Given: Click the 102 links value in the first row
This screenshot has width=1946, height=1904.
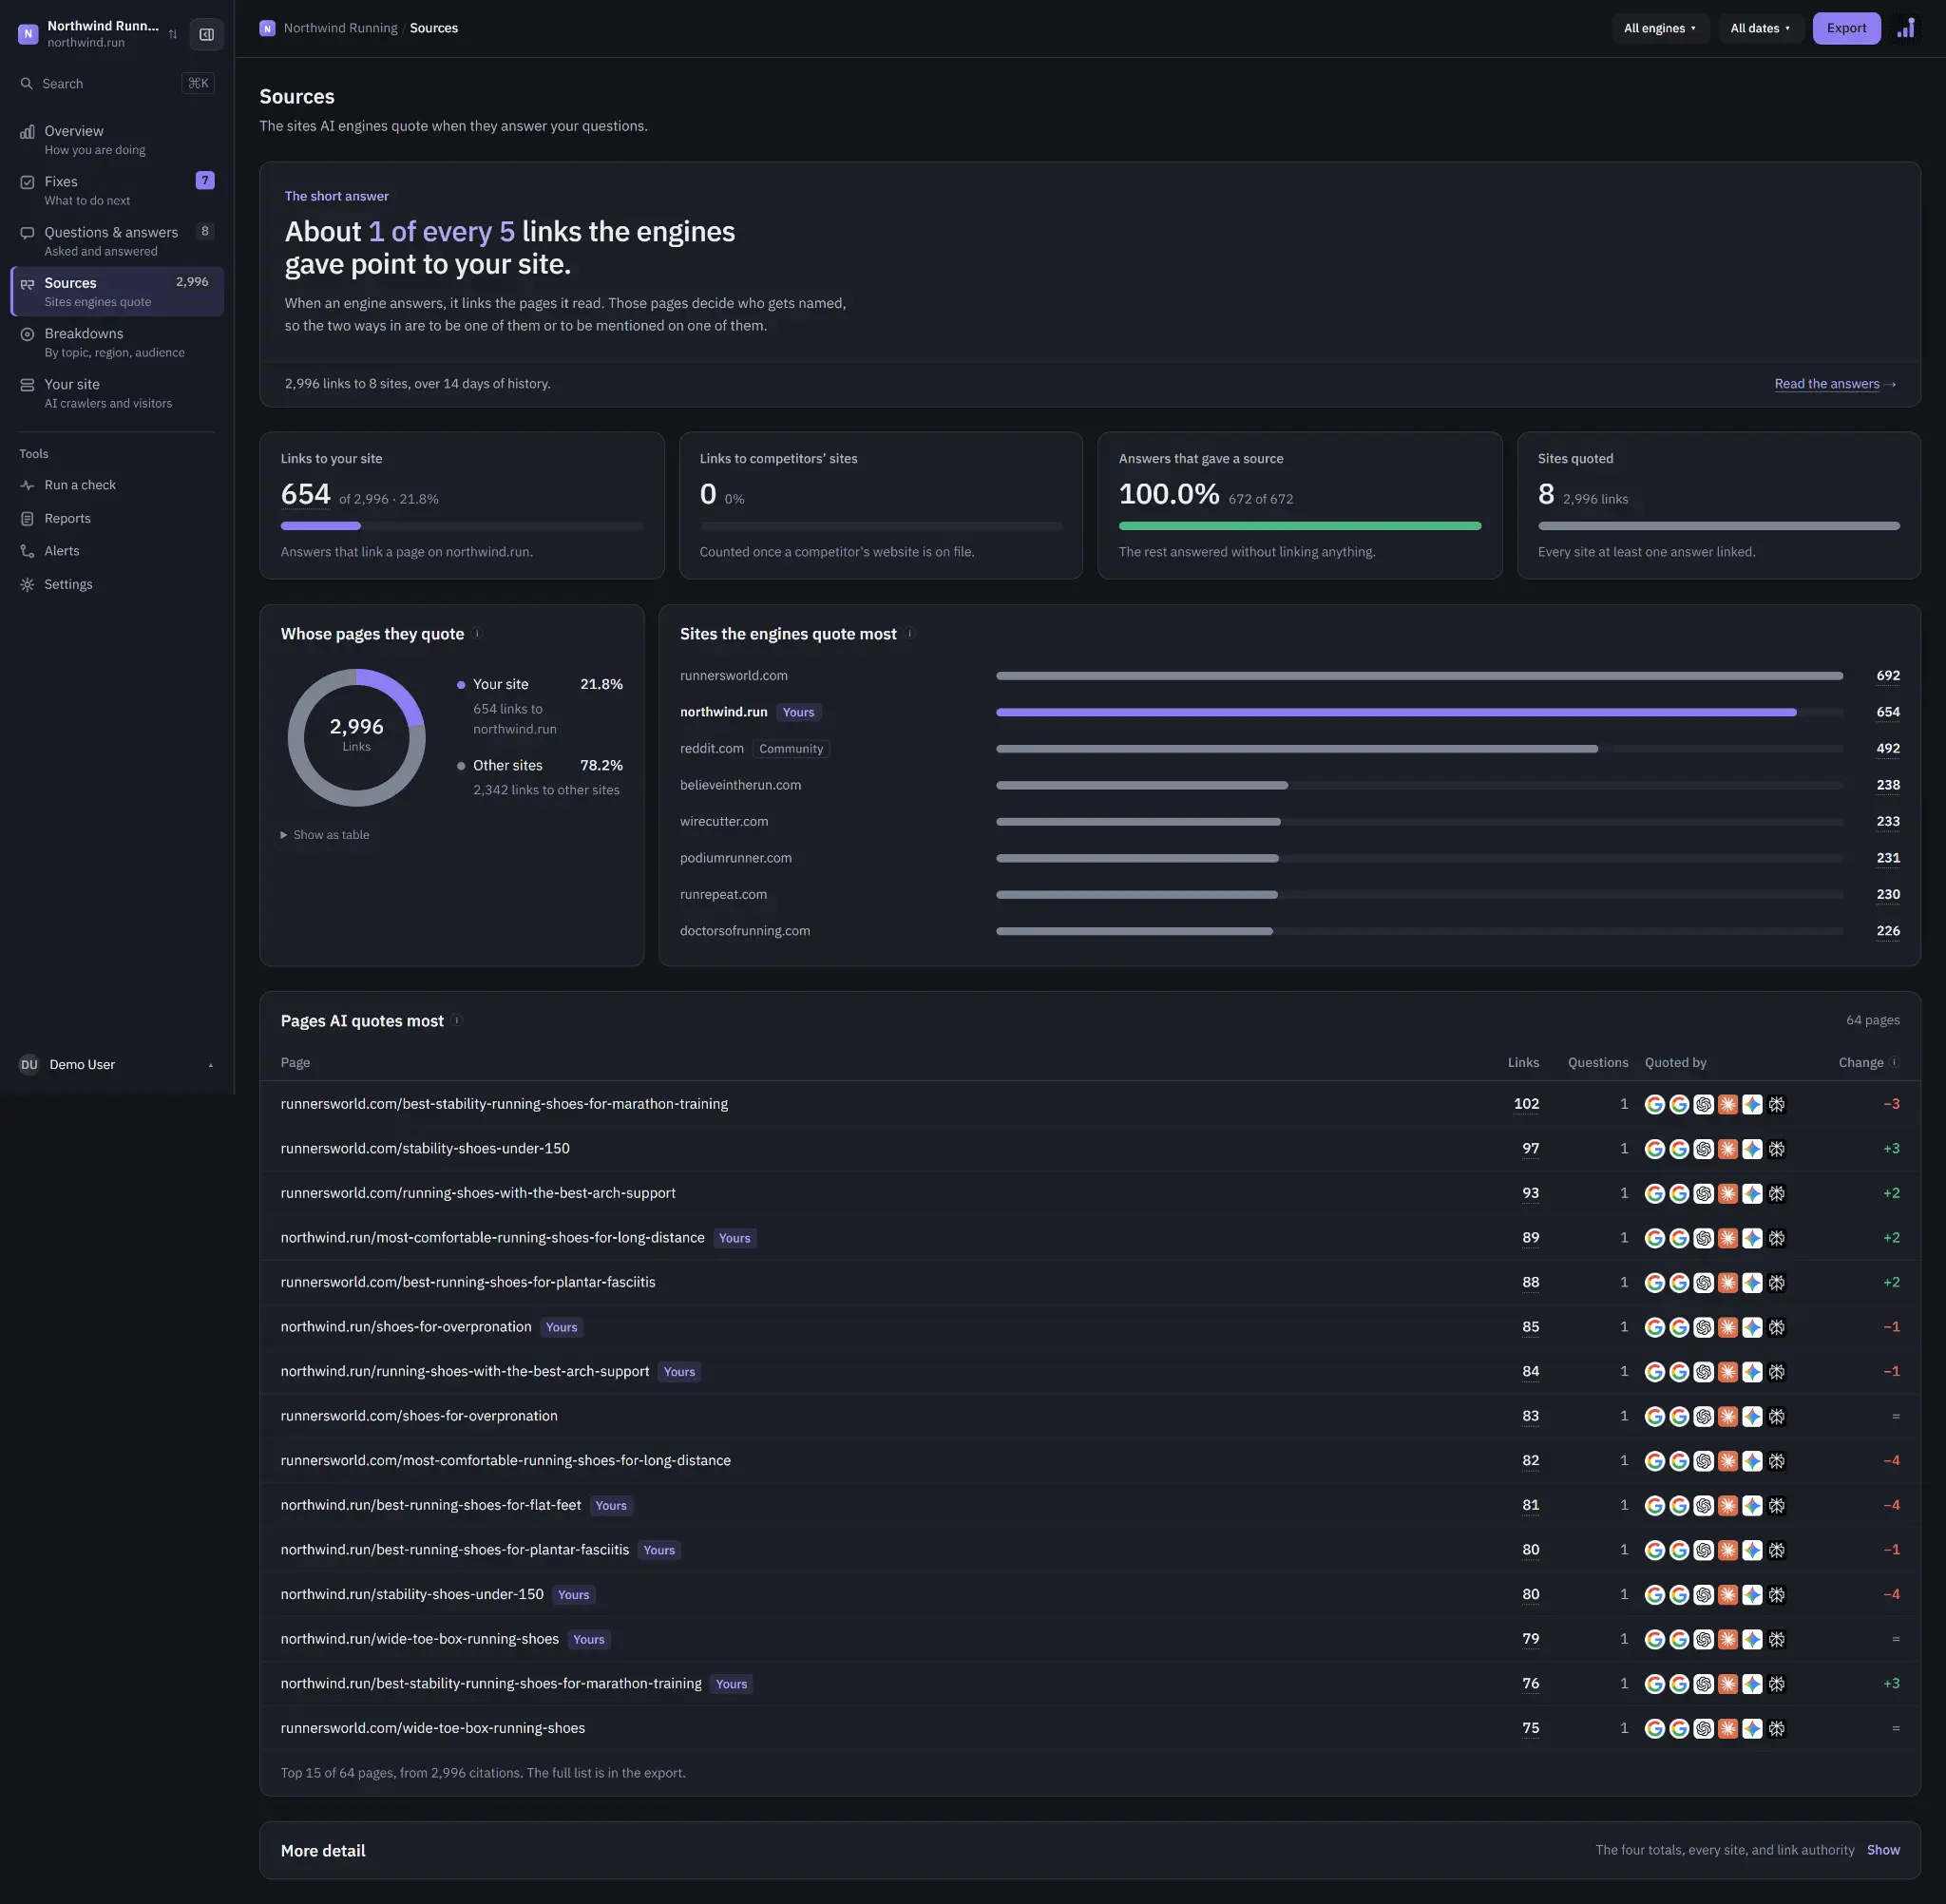Looking at the screenshot, I should coord(1526,1104).
